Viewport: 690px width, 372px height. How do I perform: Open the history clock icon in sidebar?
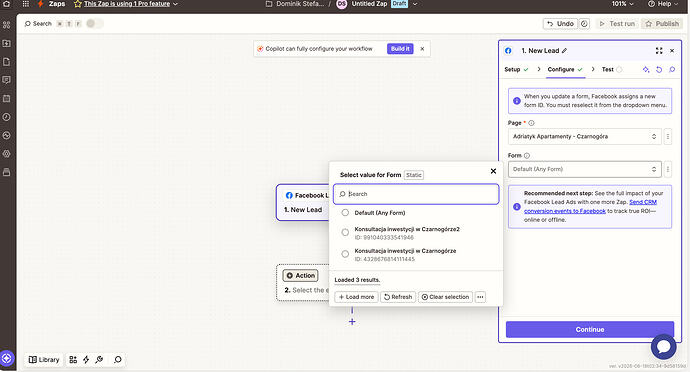[x=7, y=117]
